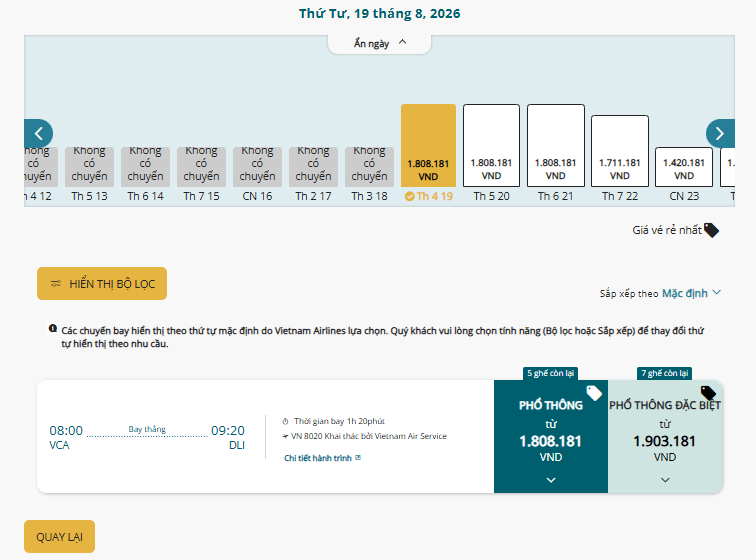The width and height of the screenshot is (756, 560).
Task: Open the Chi tiết hành trình link
Action: click(x=322, y=458)
